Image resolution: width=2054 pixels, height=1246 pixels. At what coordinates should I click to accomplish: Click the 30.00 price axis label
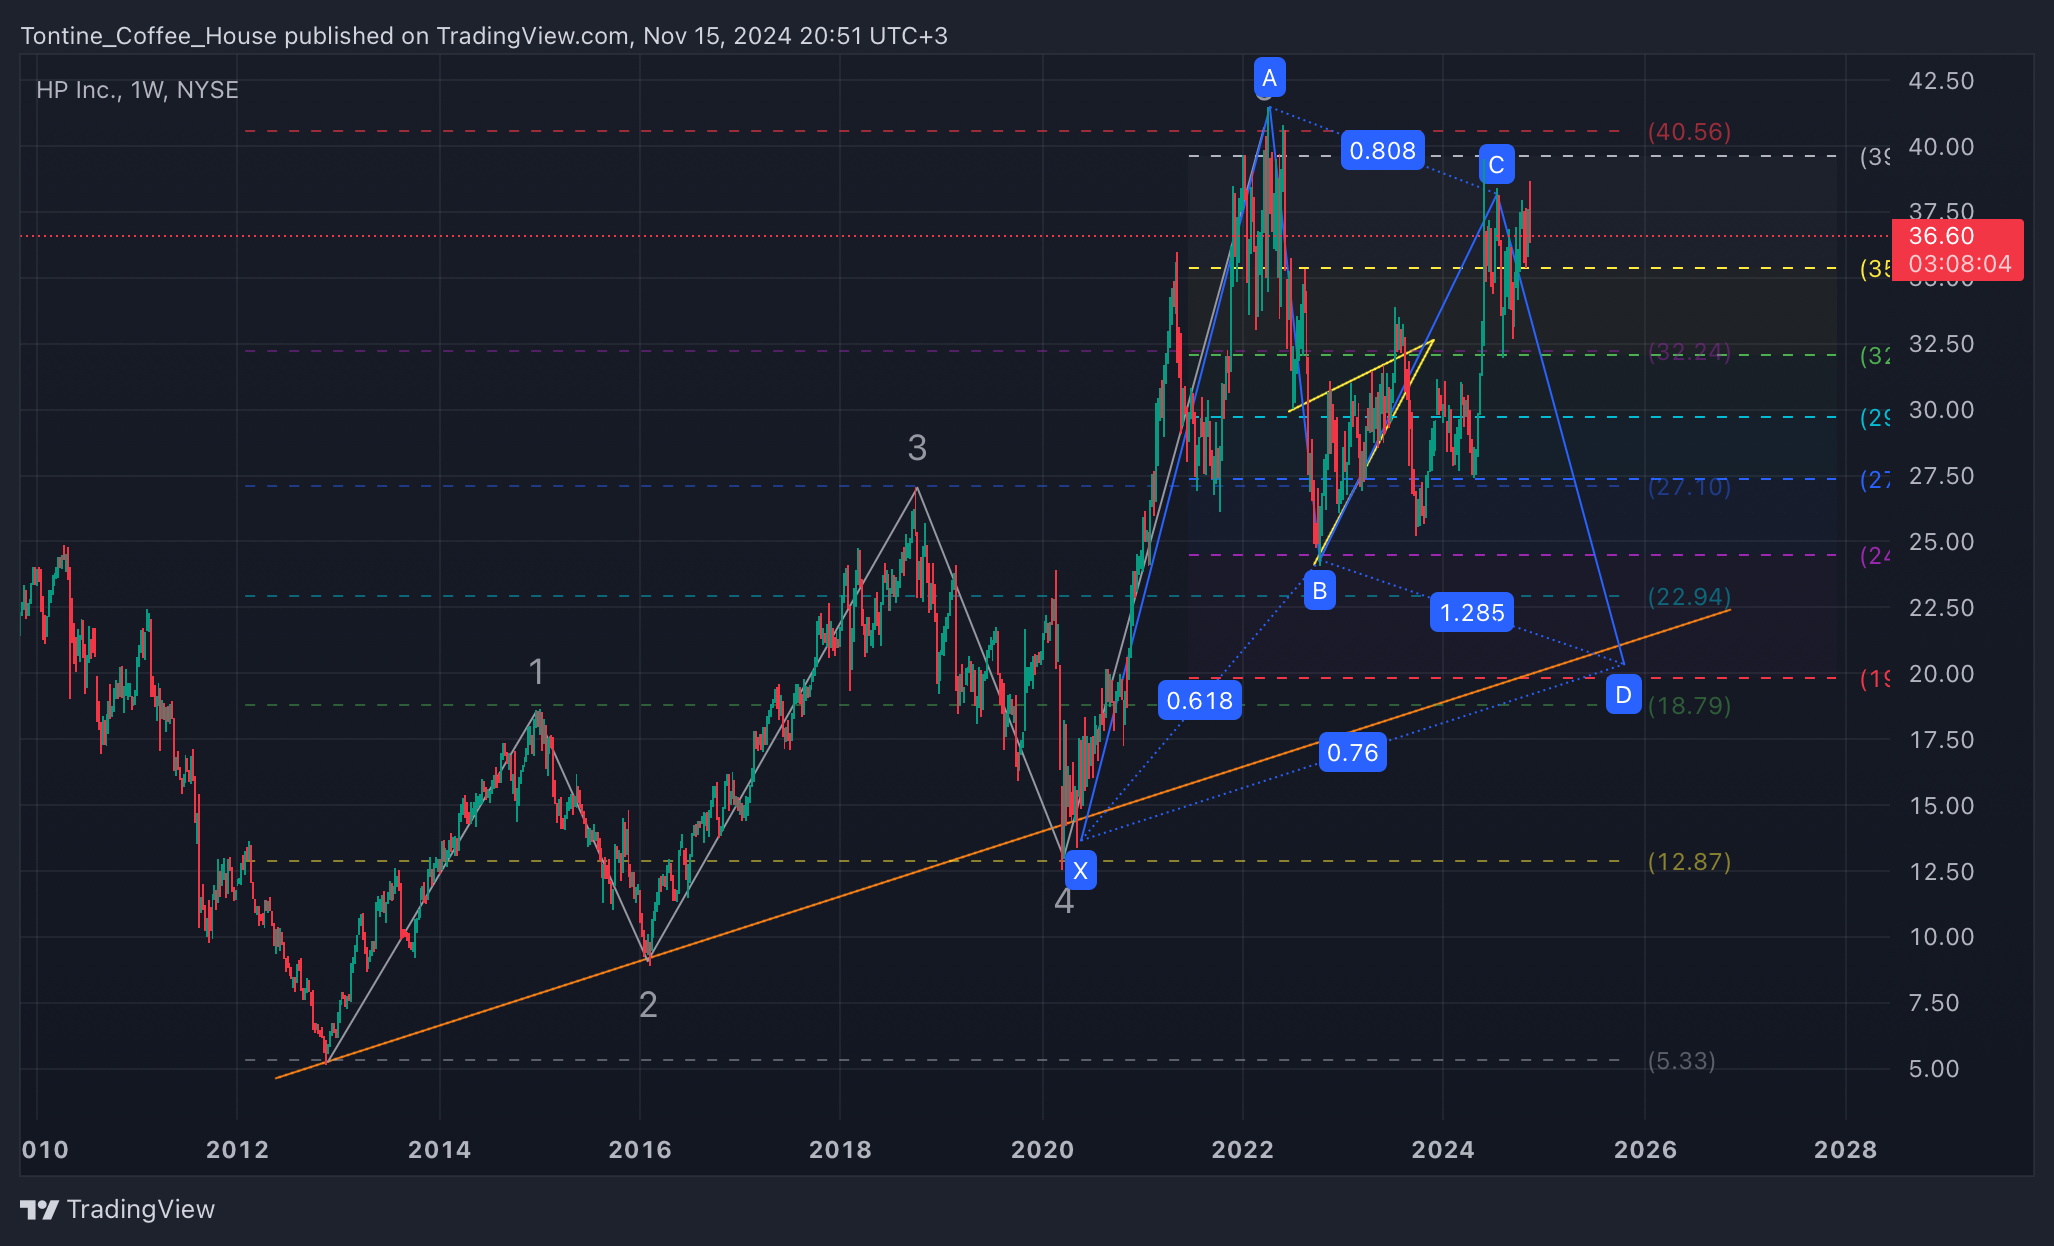[1941, 410]
